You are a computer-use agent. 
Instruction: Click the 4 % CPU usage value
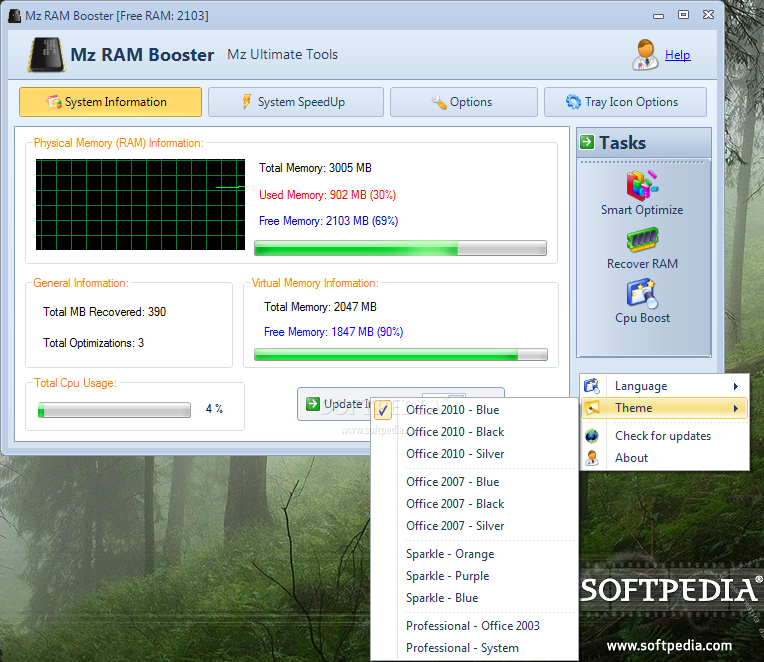coord(214,409)
